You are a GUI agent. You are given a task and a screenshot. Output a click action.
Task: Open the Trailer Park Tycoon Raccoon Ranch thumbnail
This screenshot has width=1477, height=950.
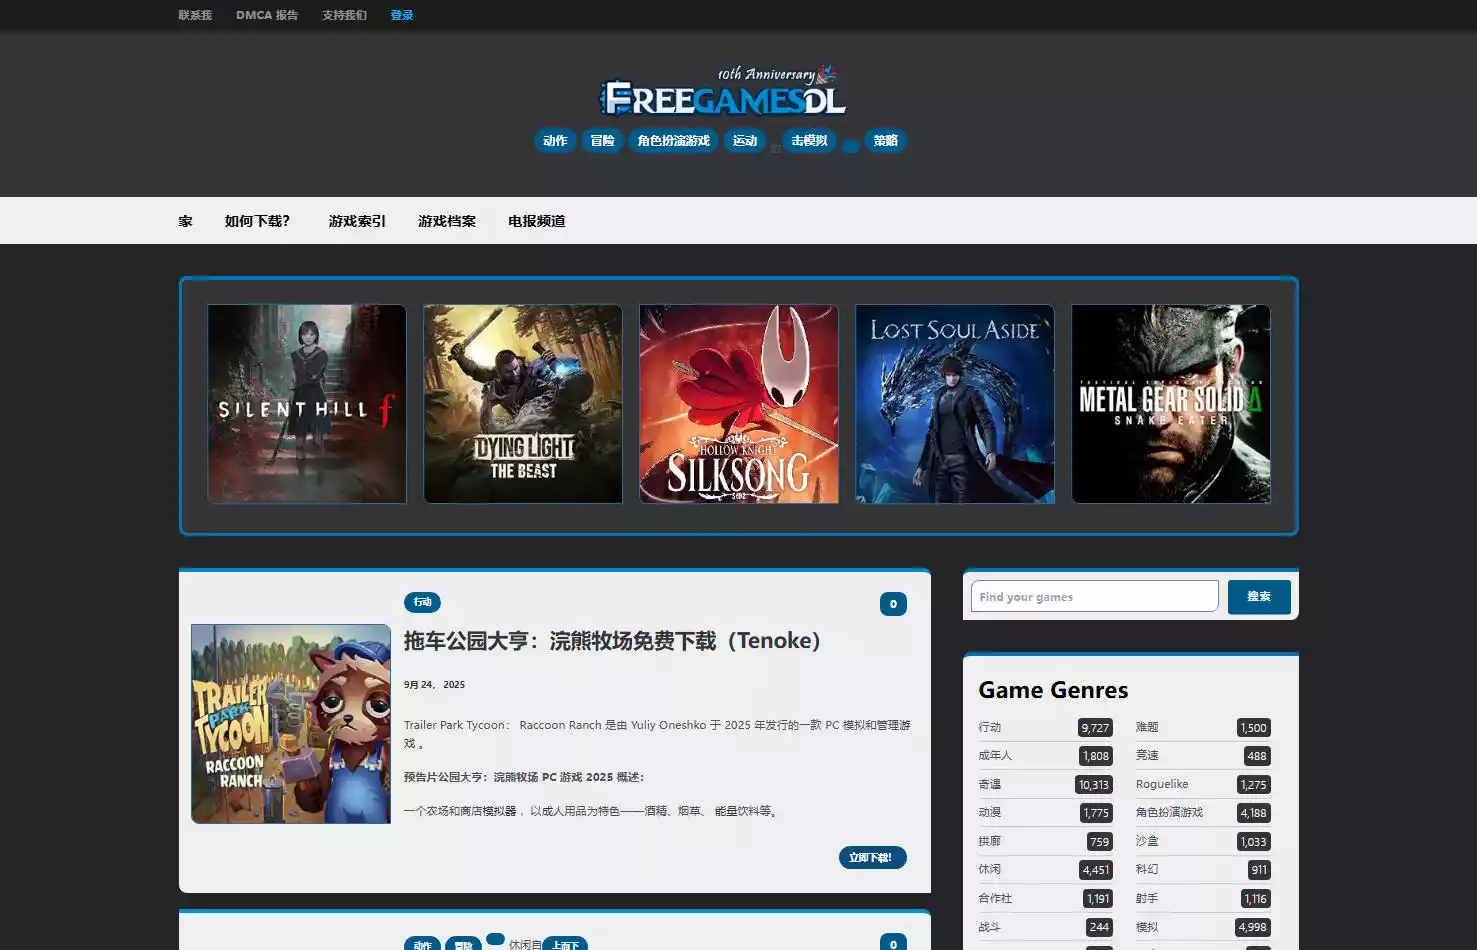(x=291, y=724)
